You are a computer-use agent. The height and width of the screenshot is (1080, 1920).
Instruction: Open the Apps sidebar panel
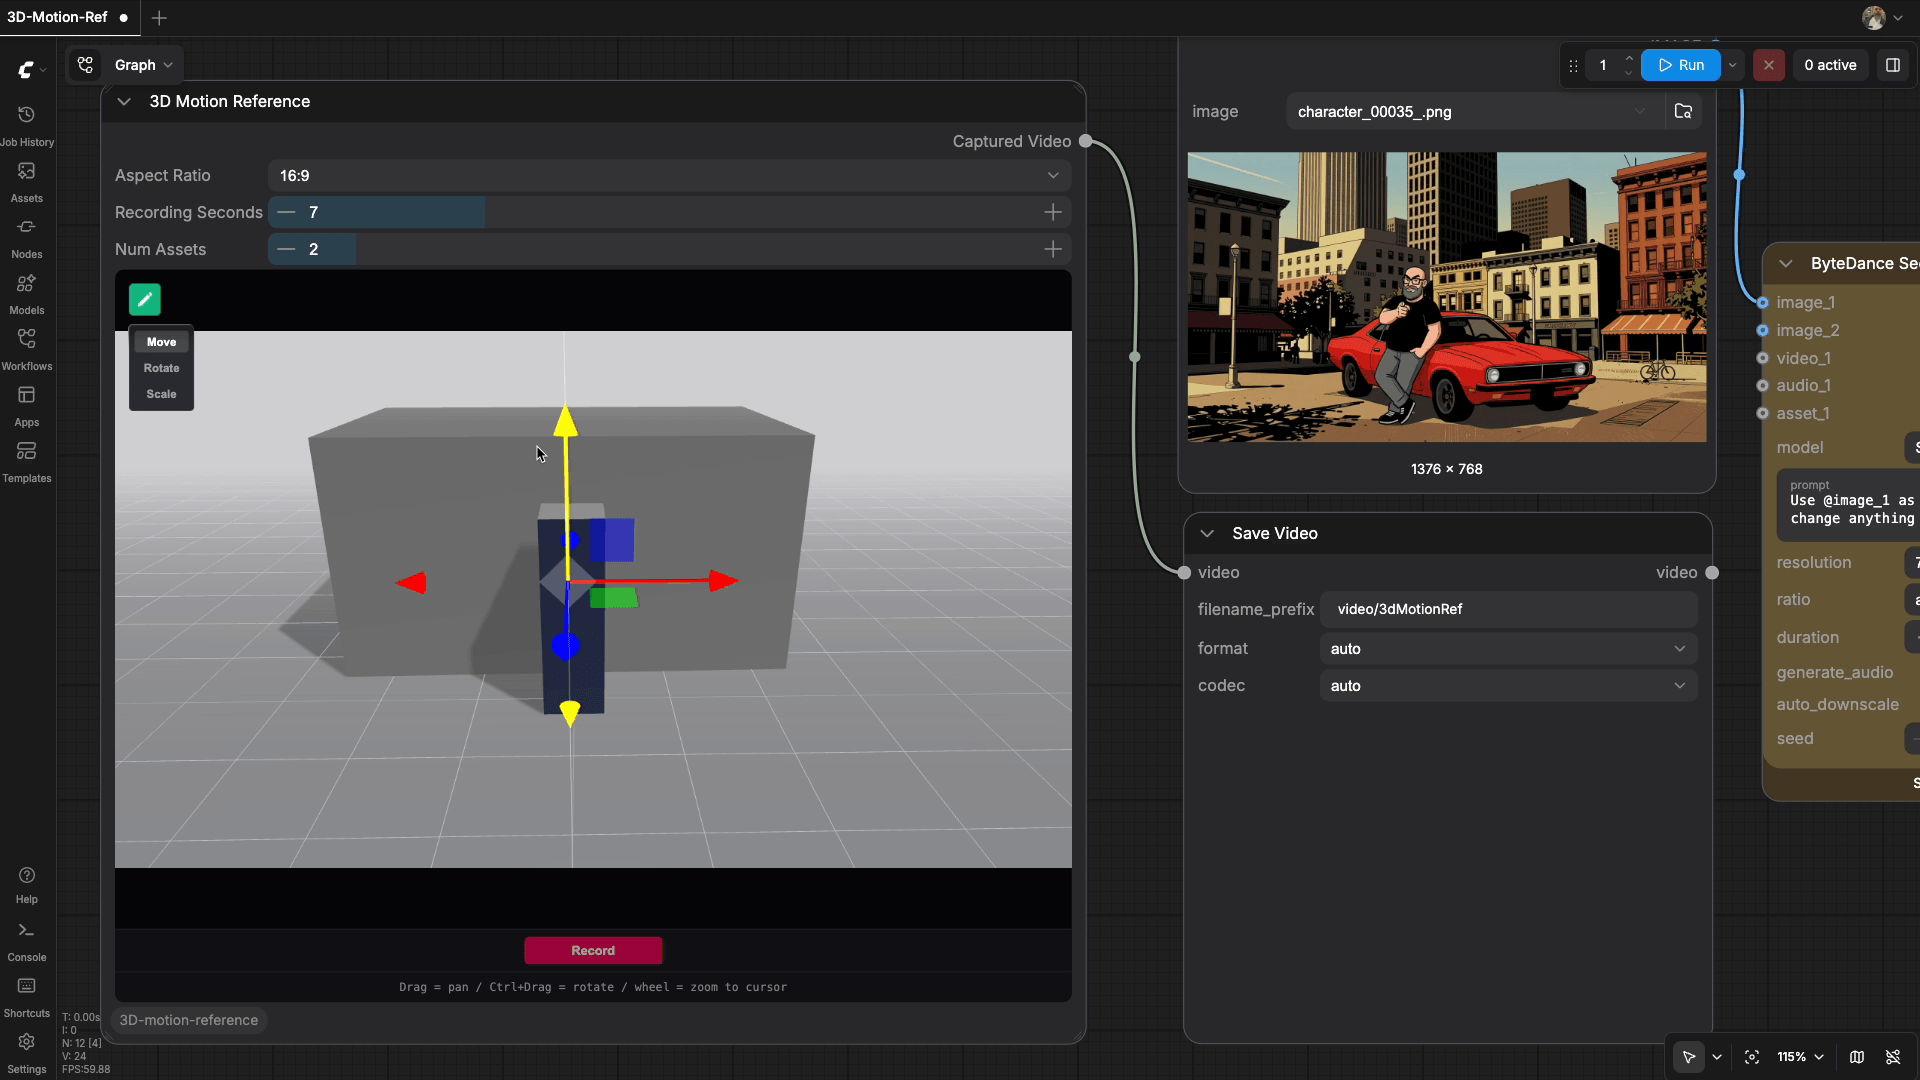coord(27,406)
